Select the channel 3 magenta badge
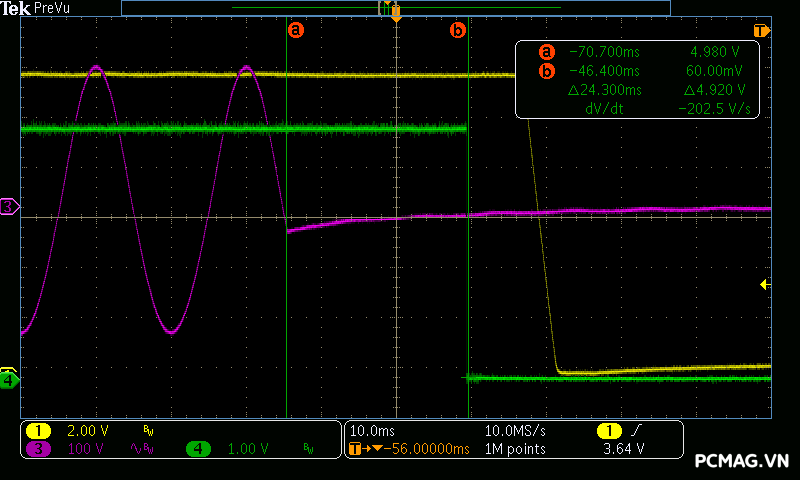This screenshot has height=480, width=800. pyautogui.click(x=38, y=449)
